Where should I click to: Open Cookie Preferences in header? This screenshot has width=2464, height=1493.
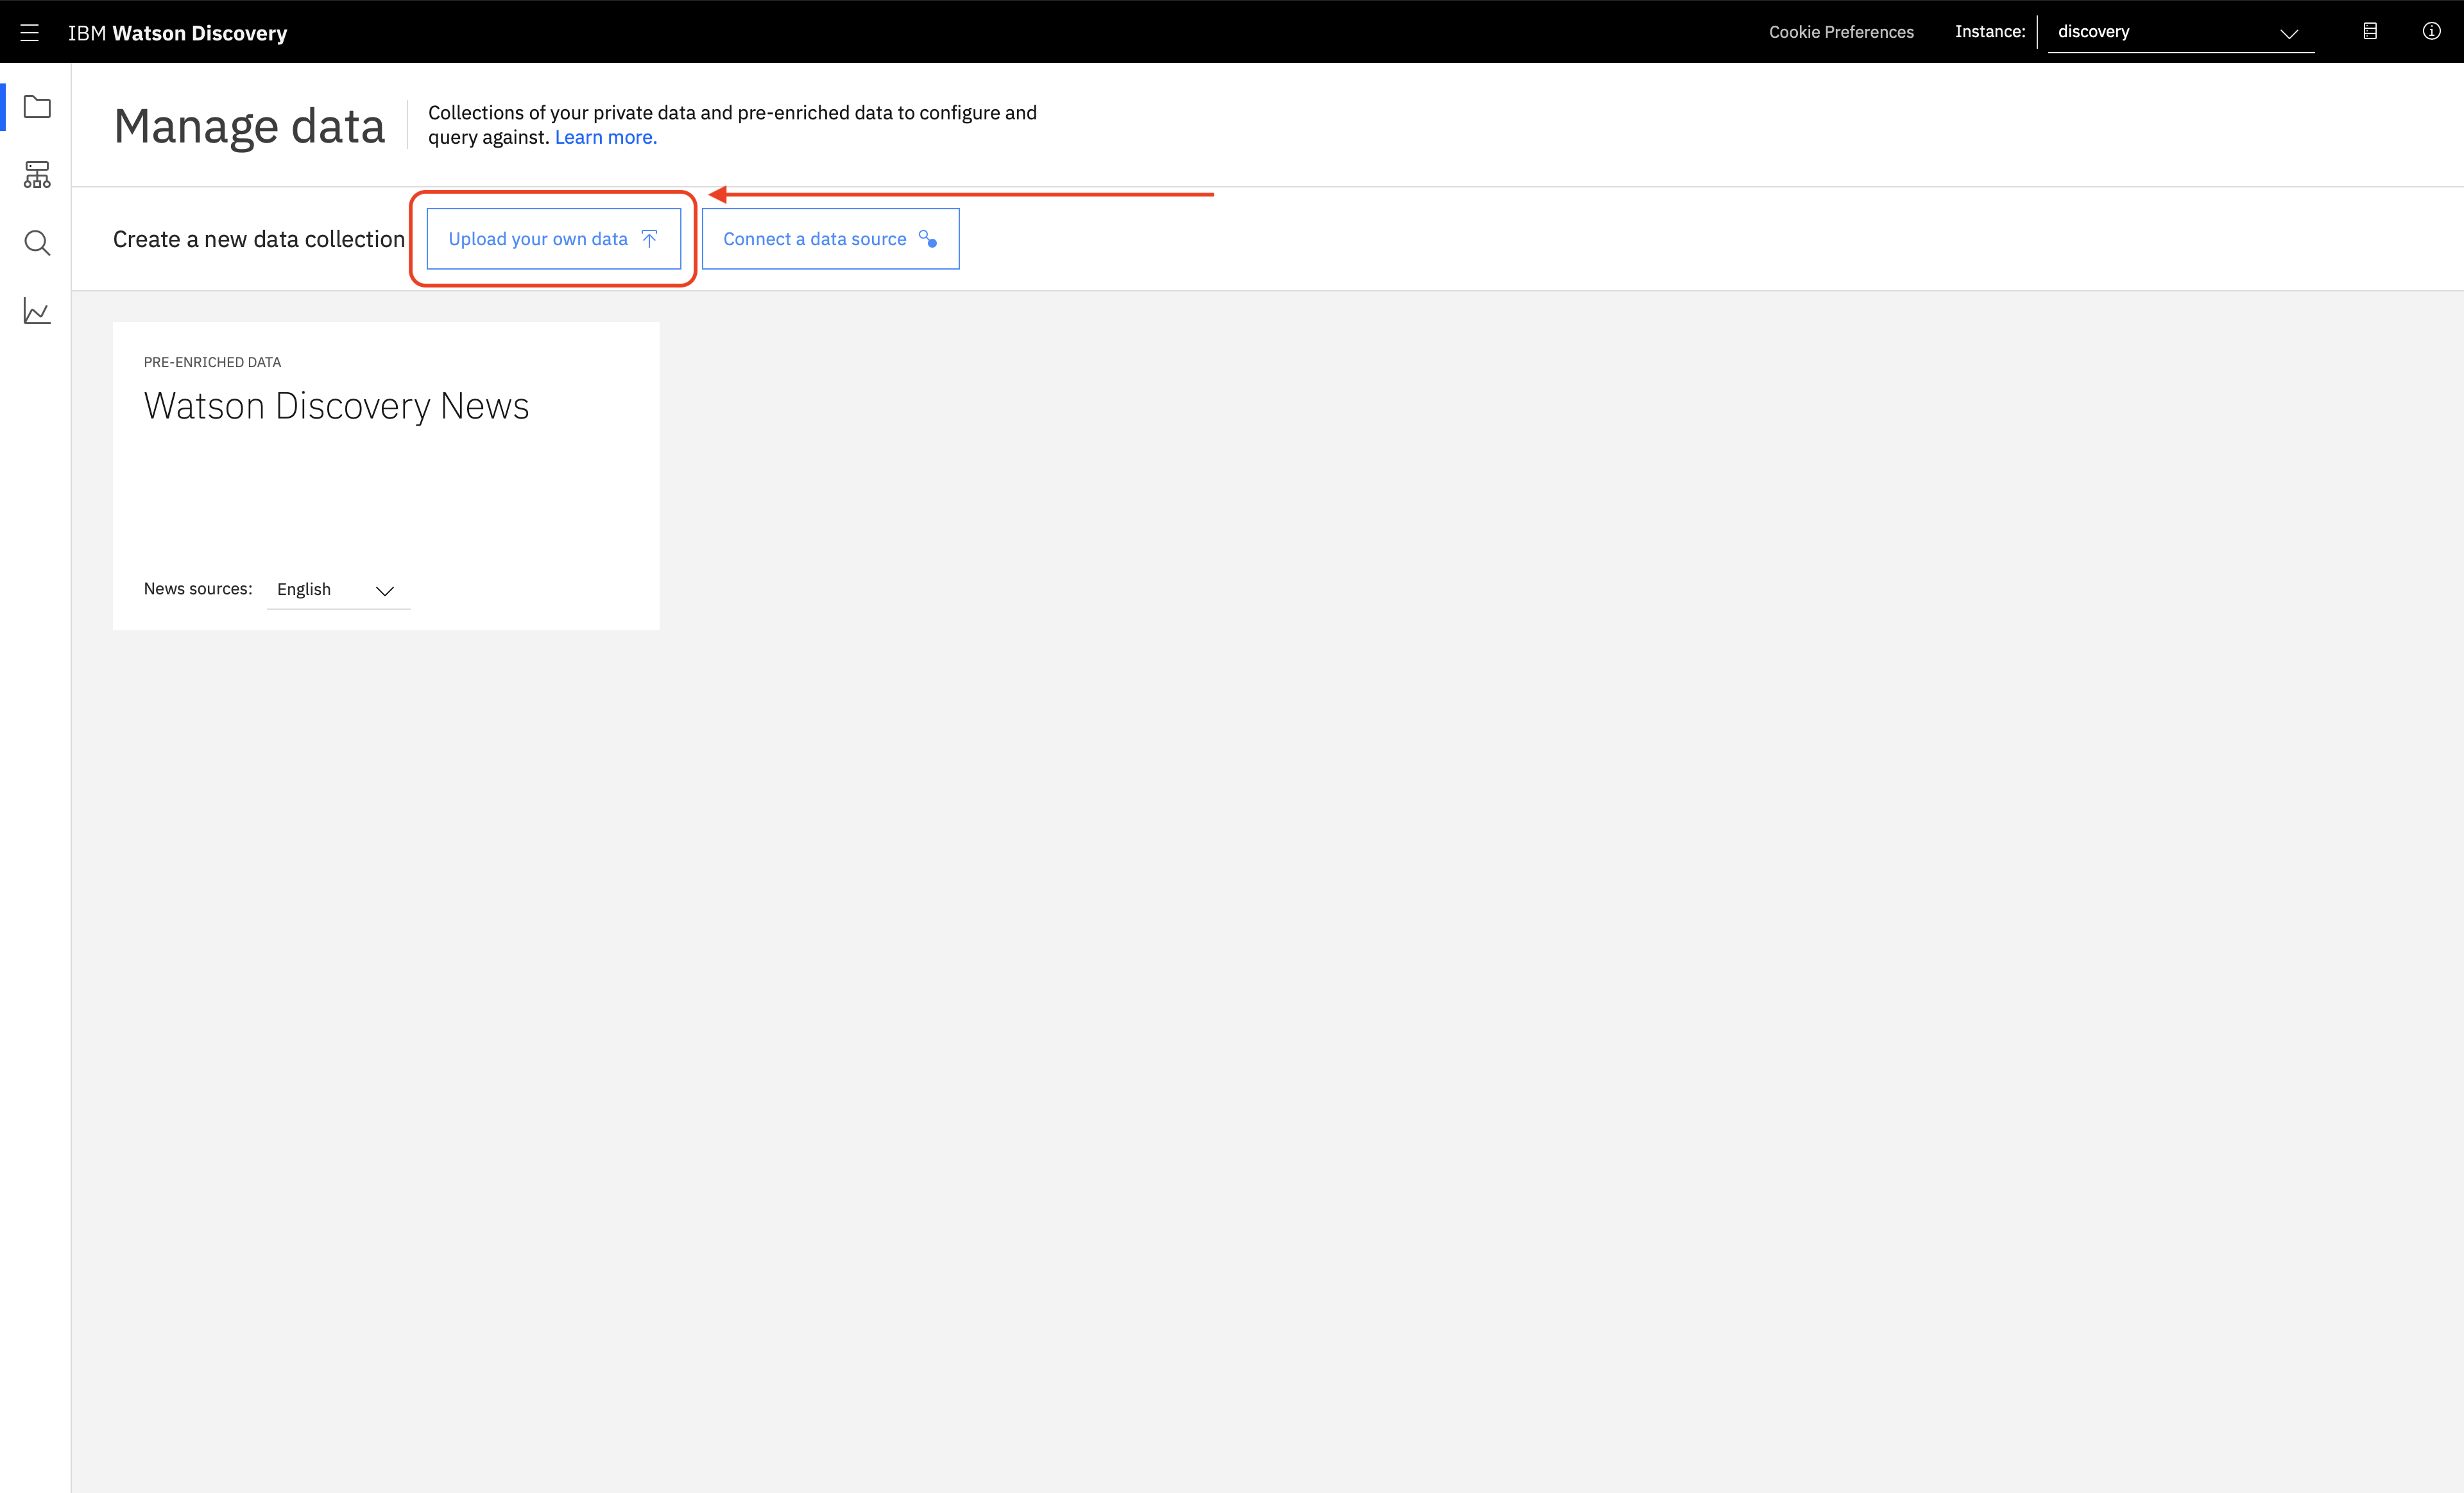coord(1841,32)
